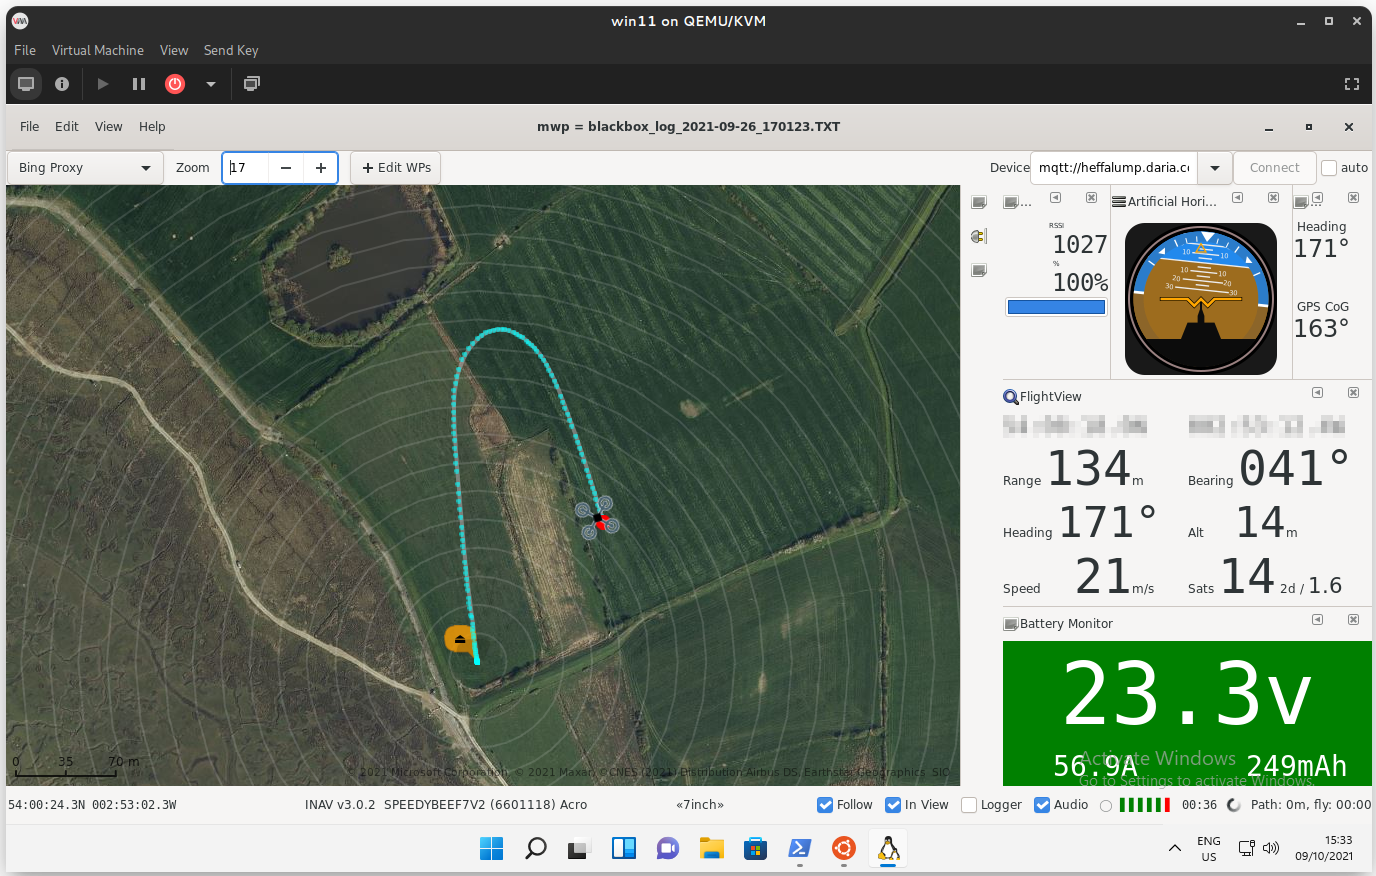Iconify the FlightView dock panel
1376x876 pixels.
(1317, 393)
